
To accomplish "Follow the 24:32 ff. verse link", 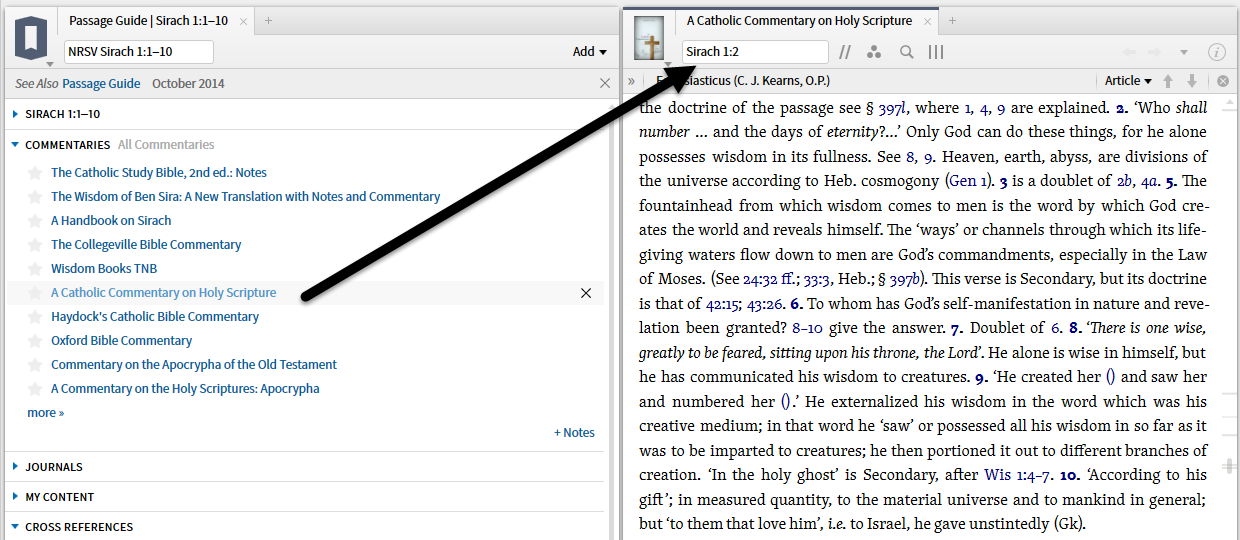I will [x=775, y=279].
